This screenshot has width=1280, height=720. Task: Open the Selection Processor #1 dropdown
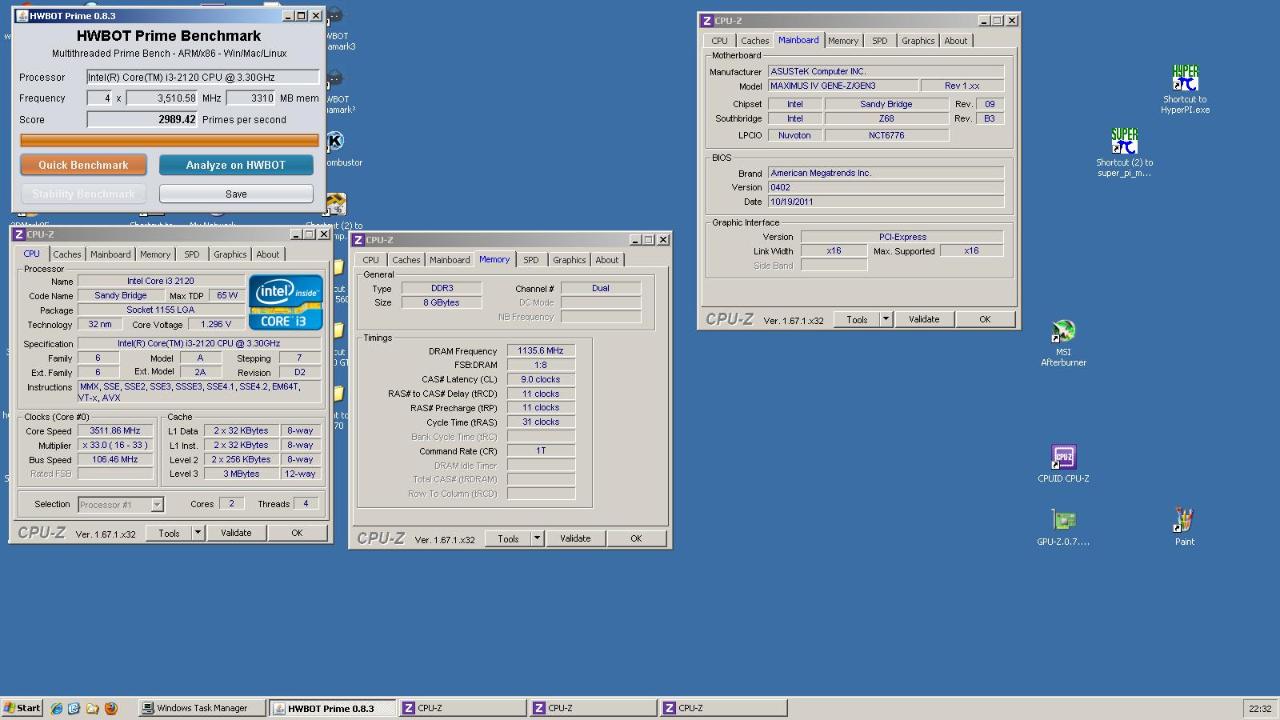pos(120,505)
